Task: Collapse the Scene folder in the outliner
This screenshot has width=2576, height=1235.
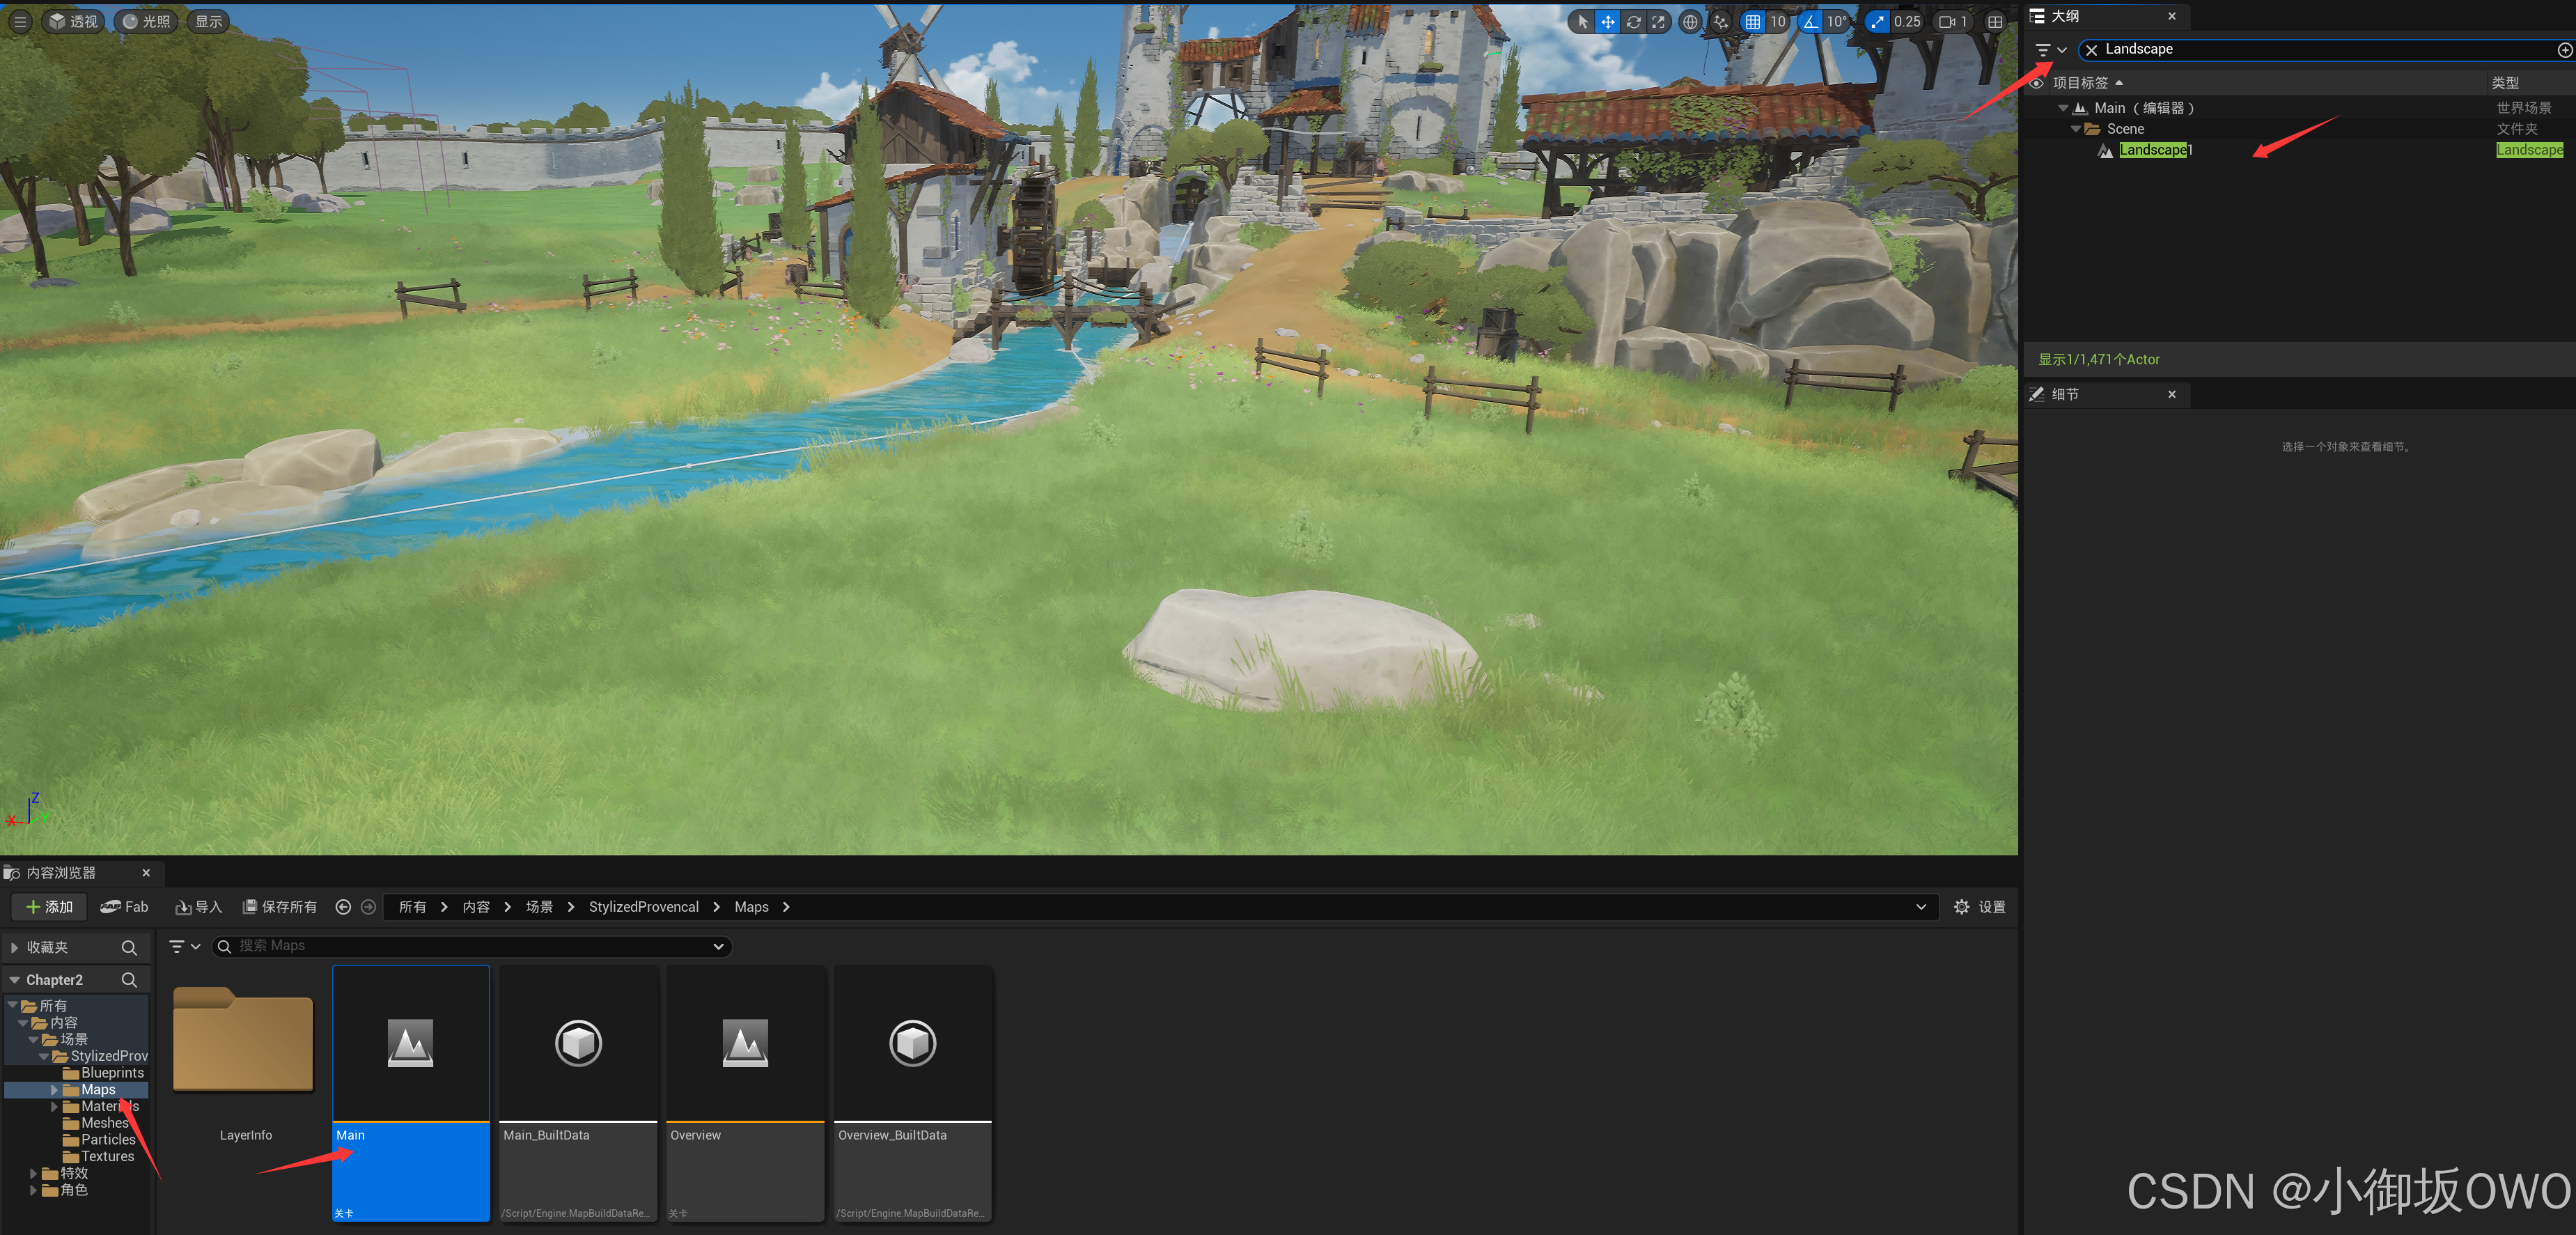Action: pos(2076,129)
